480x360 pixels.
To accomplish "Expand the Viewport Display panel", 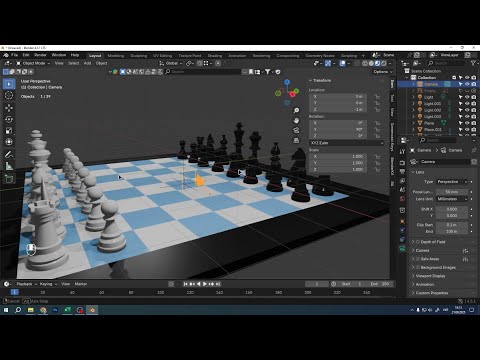I will [413, 276].
